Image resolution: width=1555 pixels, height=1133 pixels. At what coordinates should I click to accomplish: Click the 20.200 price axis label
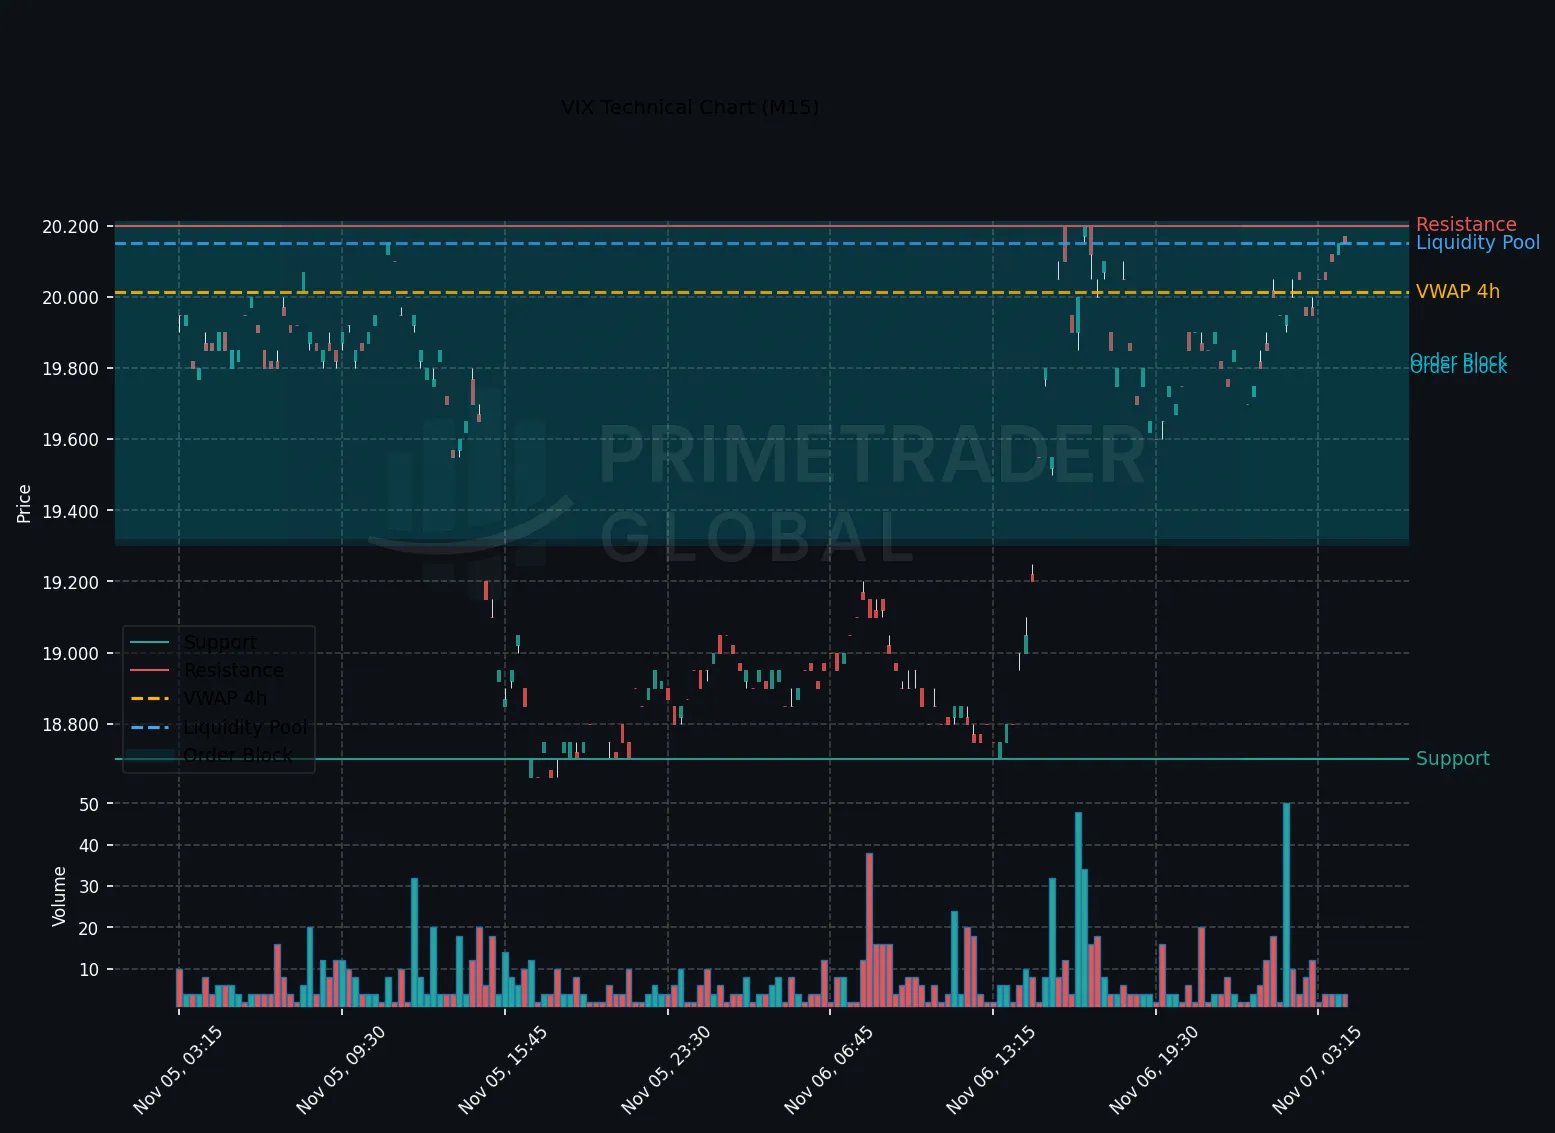[x=70, y=227]
